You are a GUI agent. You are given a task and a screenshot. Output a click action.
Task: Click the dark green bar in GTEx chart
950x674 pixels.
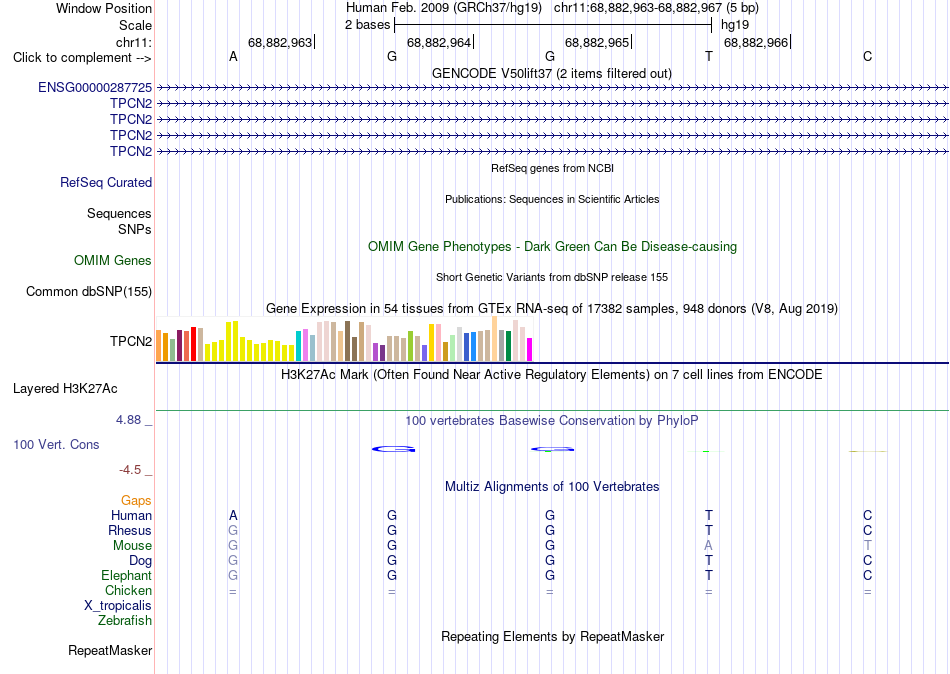pos(508,346)
